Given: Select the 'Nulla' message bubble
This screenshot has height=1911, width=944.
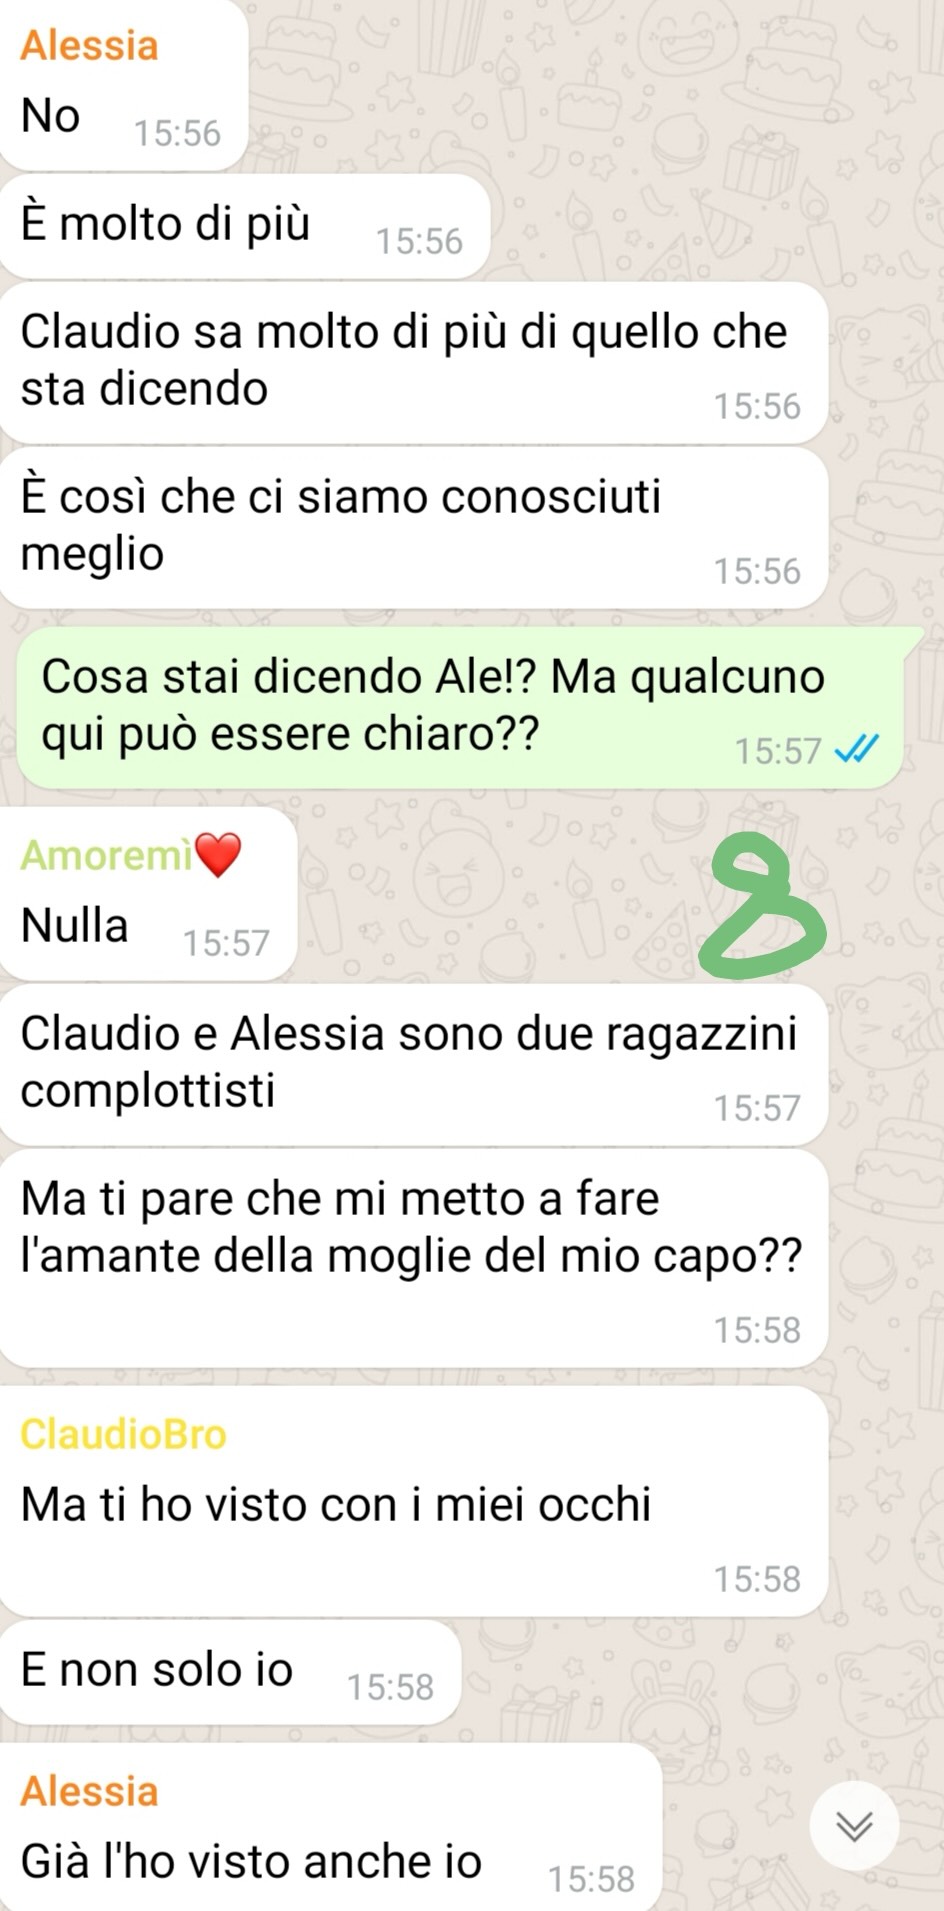Looking at the screenshot, I should point(149,893).
